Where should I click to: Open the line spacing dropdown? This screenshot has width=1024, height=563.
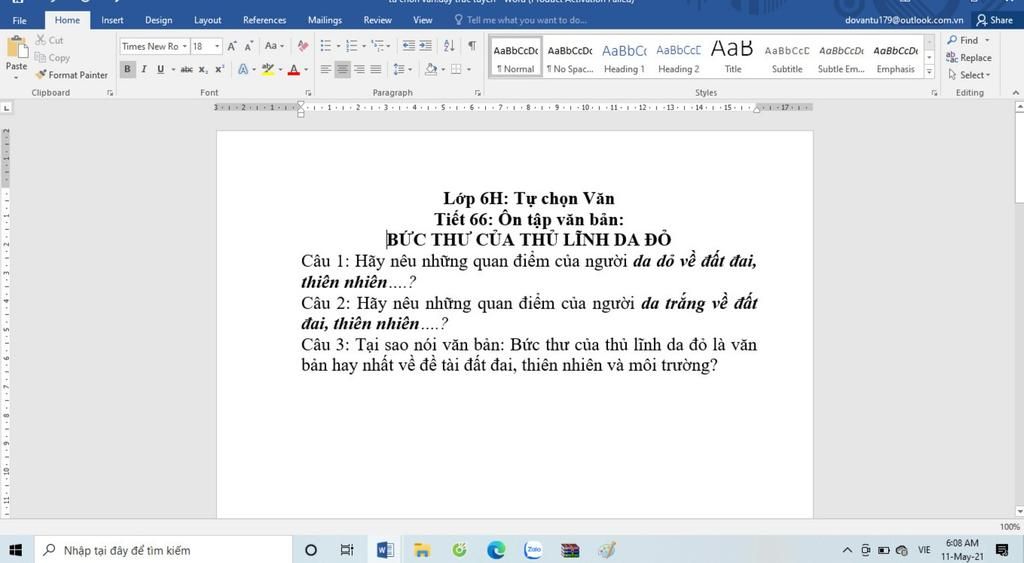coord(410,69)
